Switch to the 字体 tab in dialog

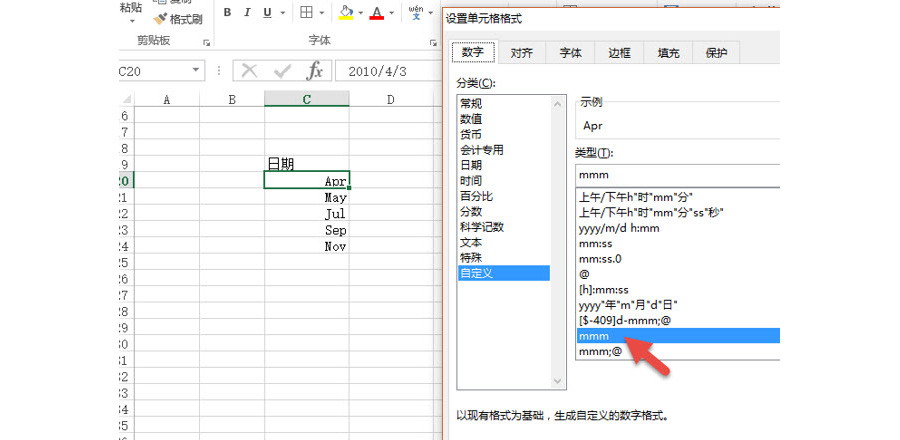point(571,53)
